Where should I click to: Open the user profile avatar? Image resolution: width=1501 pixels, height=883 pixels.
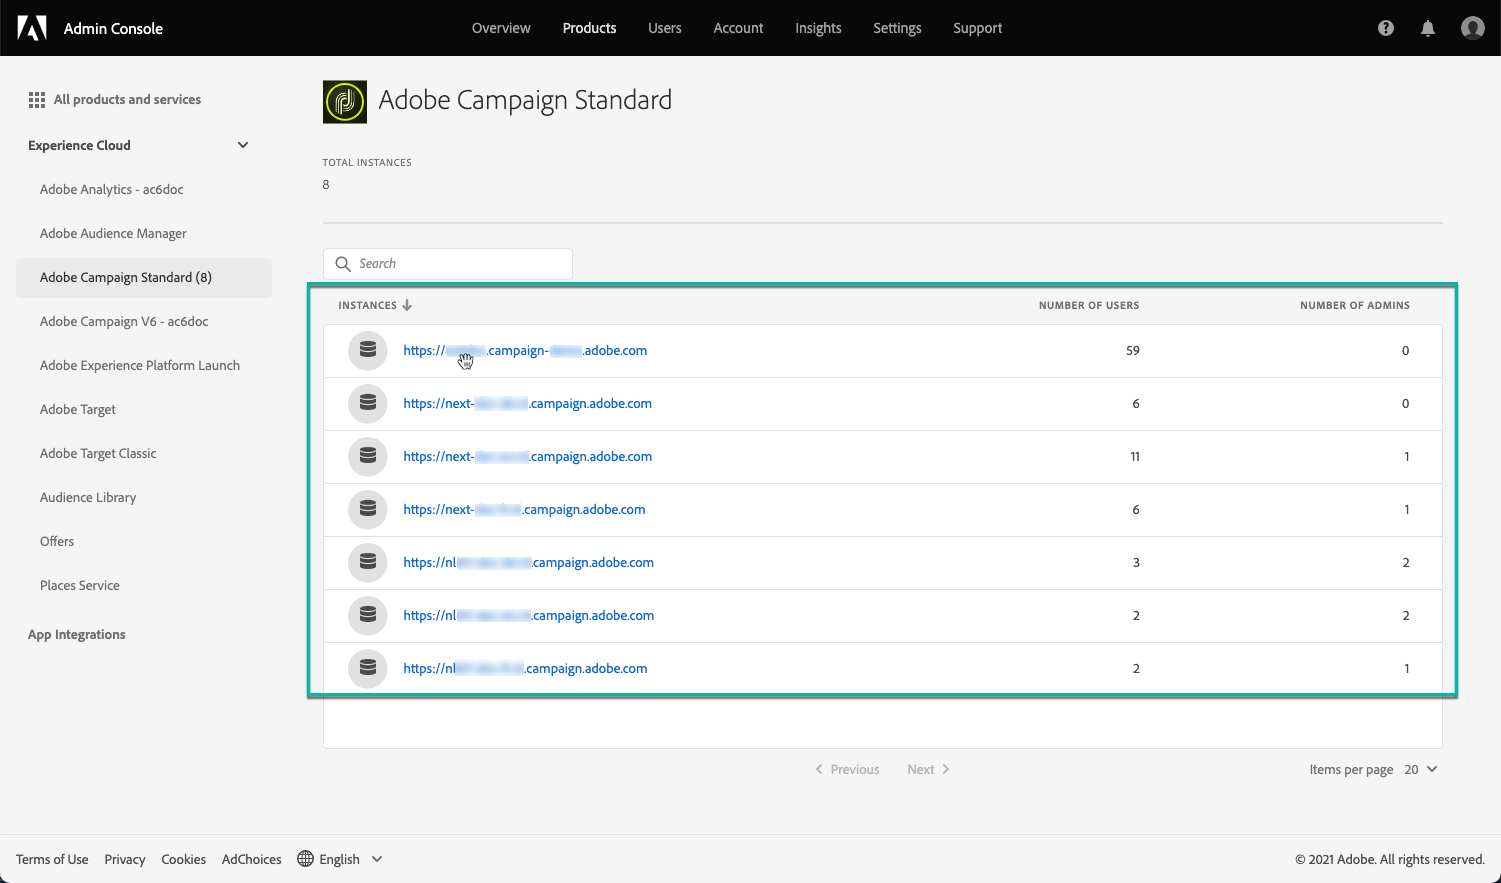coord(1473,28)
